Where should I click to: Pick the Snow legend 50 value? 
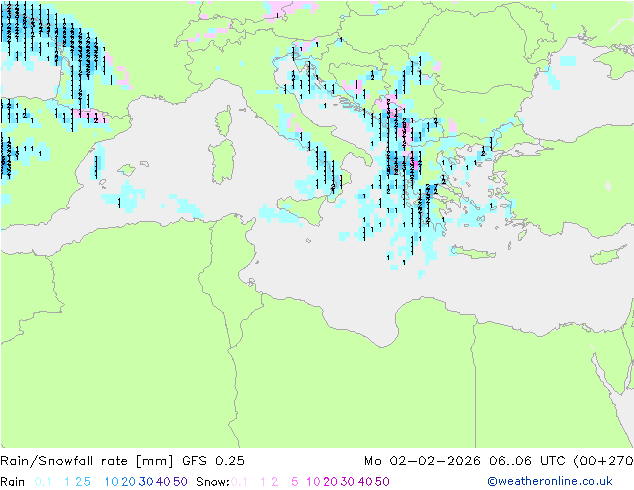pos(382,482)
